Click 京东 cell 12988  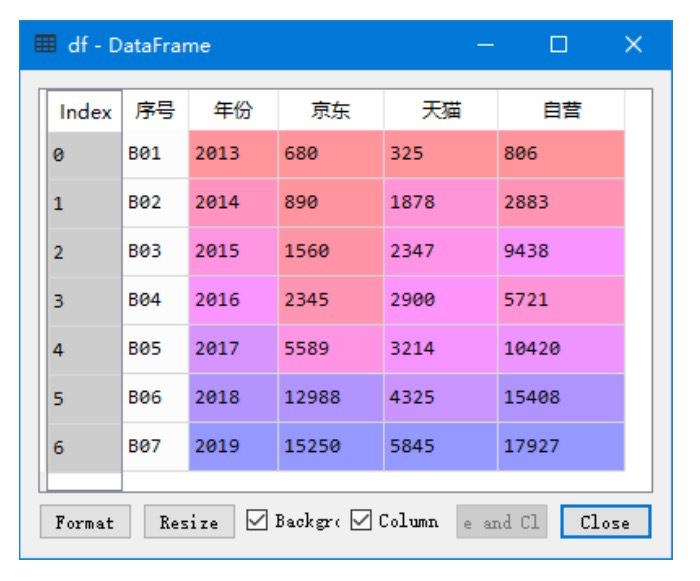[x=330, y=397]
